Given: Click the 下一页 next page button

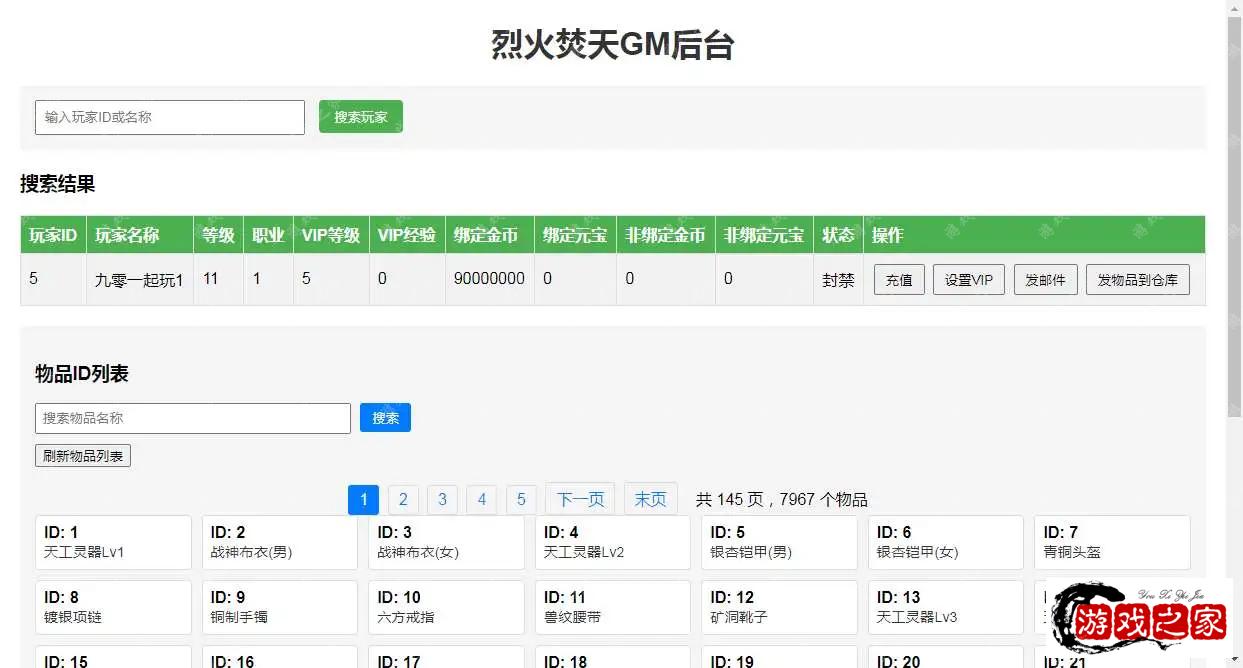Looking at the screenshot, I should [x=580, y=499].
